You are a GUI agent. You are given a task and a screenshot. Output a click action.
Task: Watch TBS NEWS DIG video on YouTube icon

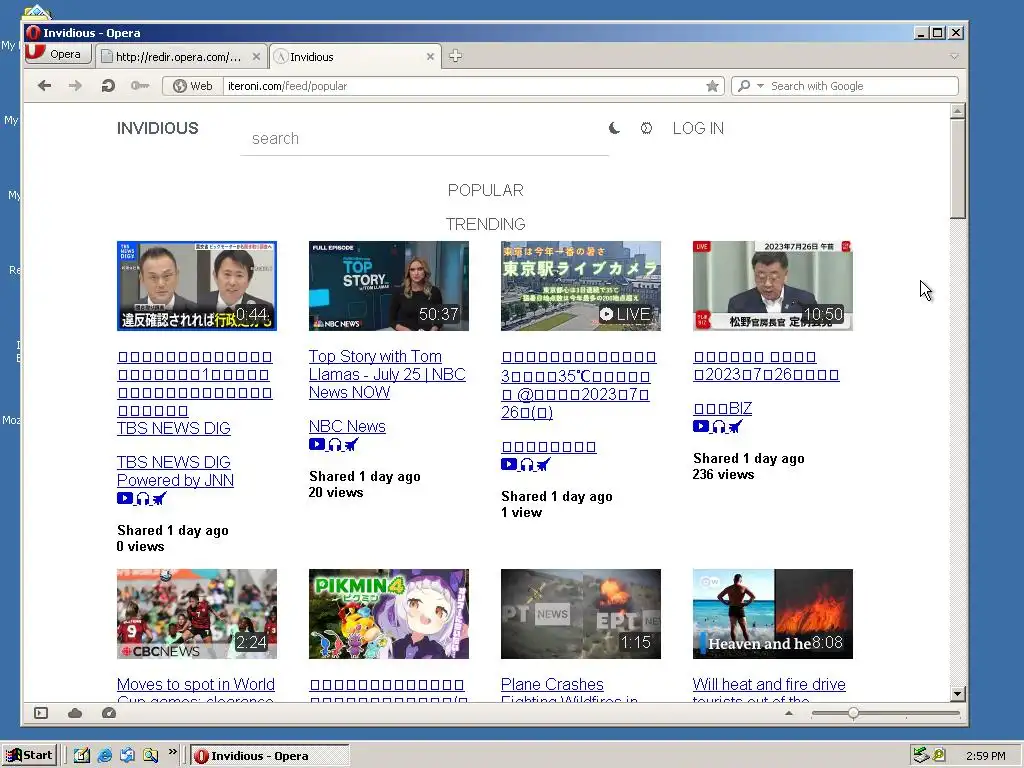pos(125,498)
